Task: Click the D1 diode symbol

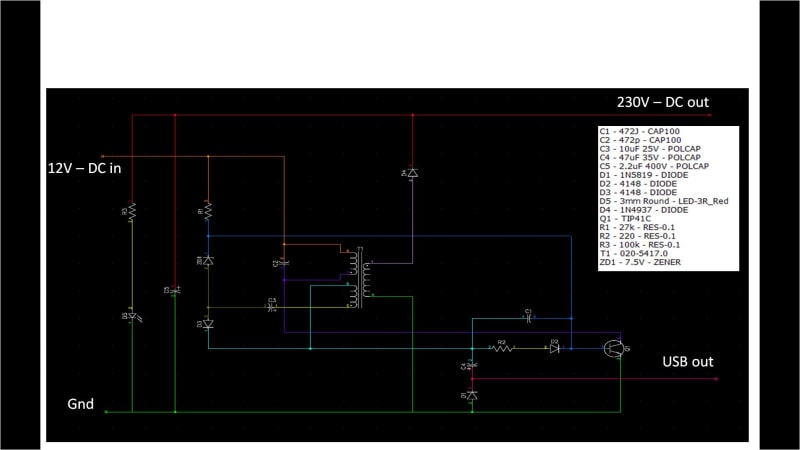Action: (472, 395)
